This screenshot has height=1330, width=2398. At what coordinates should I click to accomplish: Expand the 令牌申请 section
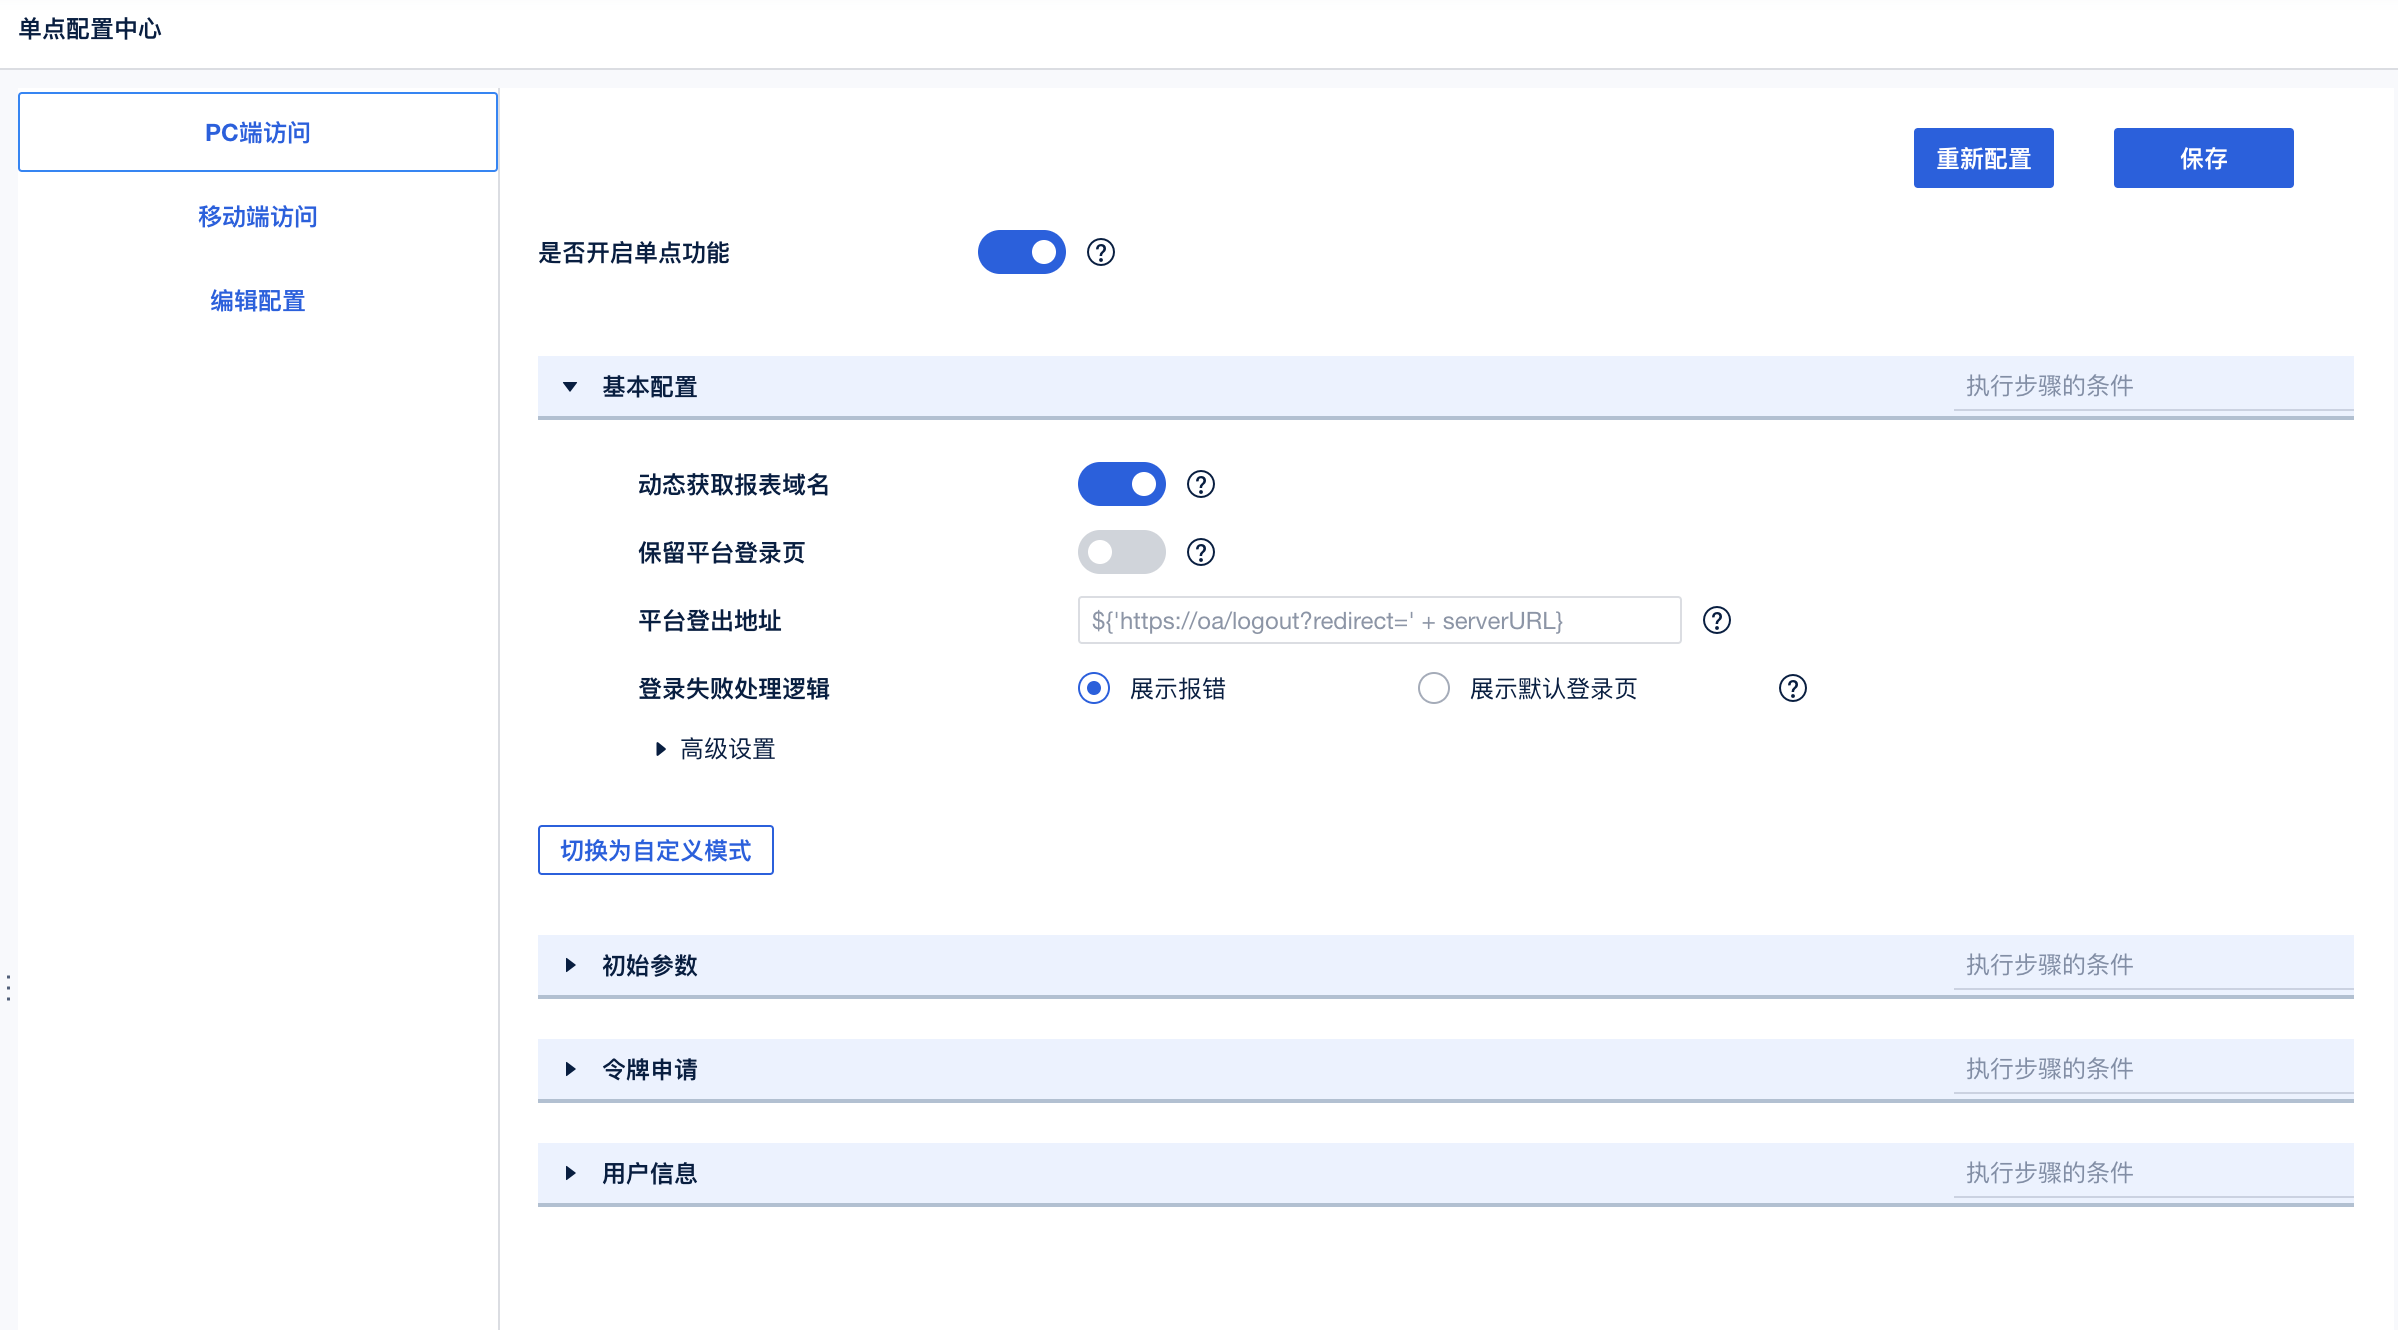point(570,1069)
